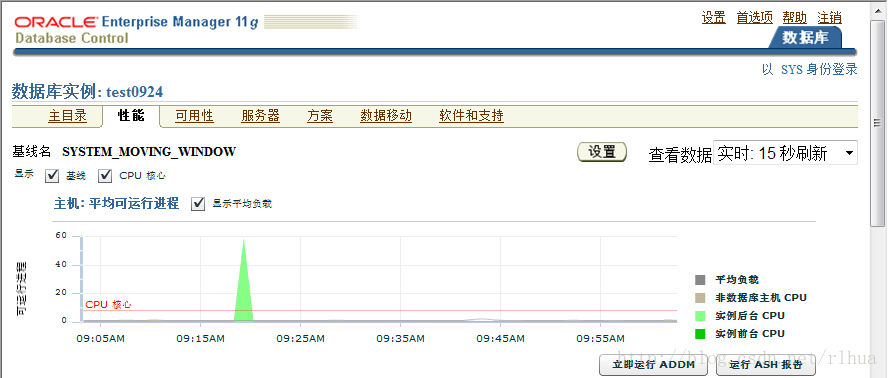Open the 方案 tab
This screenshot has height=378, width=888.
[320, 116]
